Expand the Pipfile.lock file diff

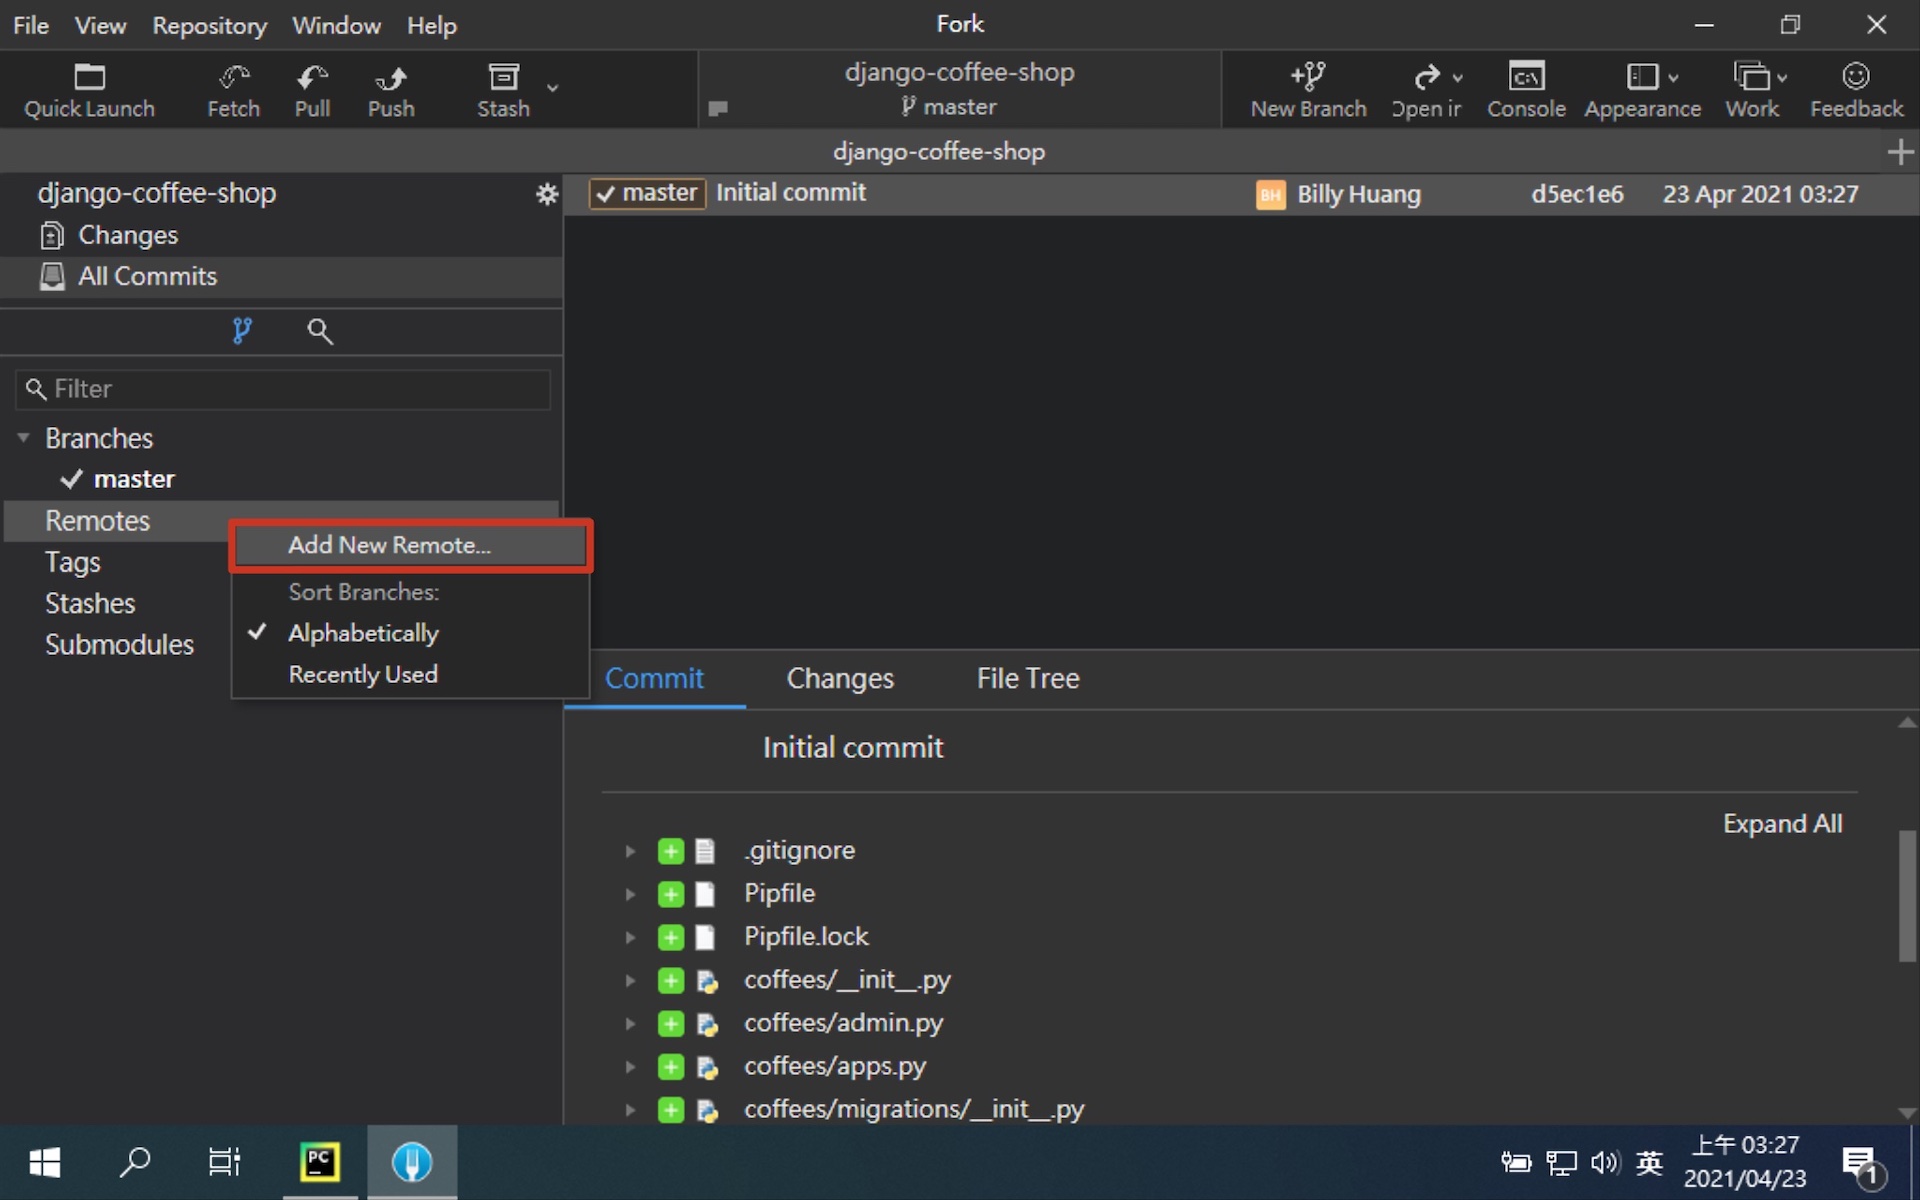(630, 937)
